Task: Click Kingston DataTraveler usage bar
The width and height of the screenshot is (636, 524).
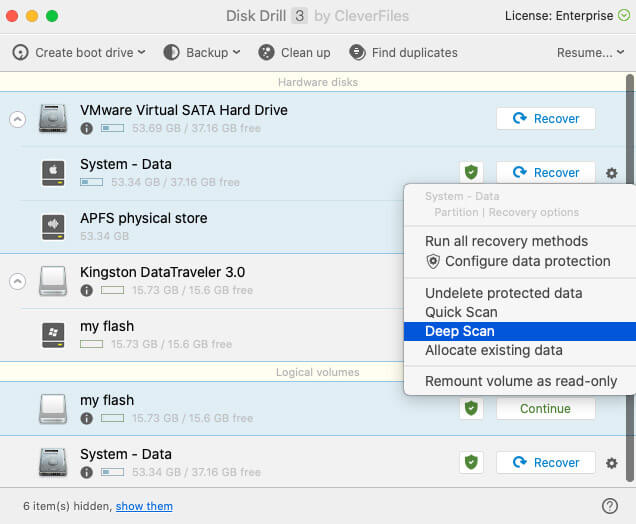Action: point(112,290)
